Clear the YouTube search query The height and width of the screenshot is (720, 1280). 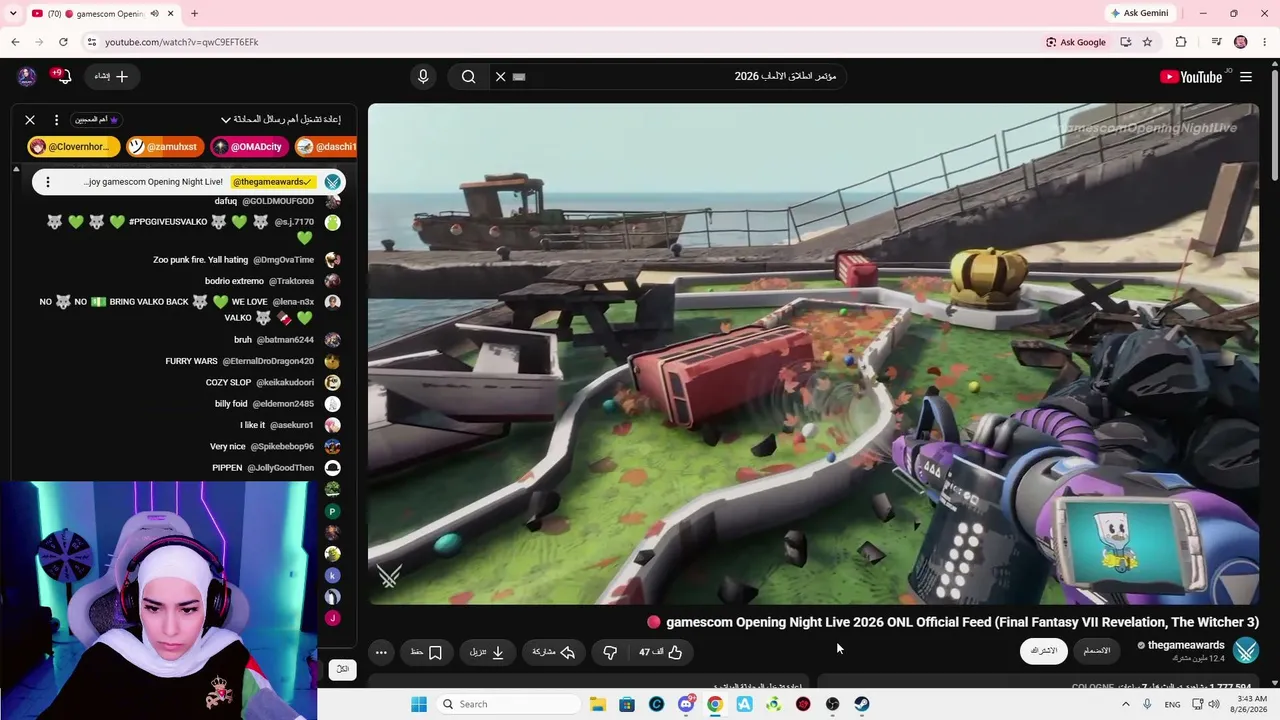click(501, 77)
